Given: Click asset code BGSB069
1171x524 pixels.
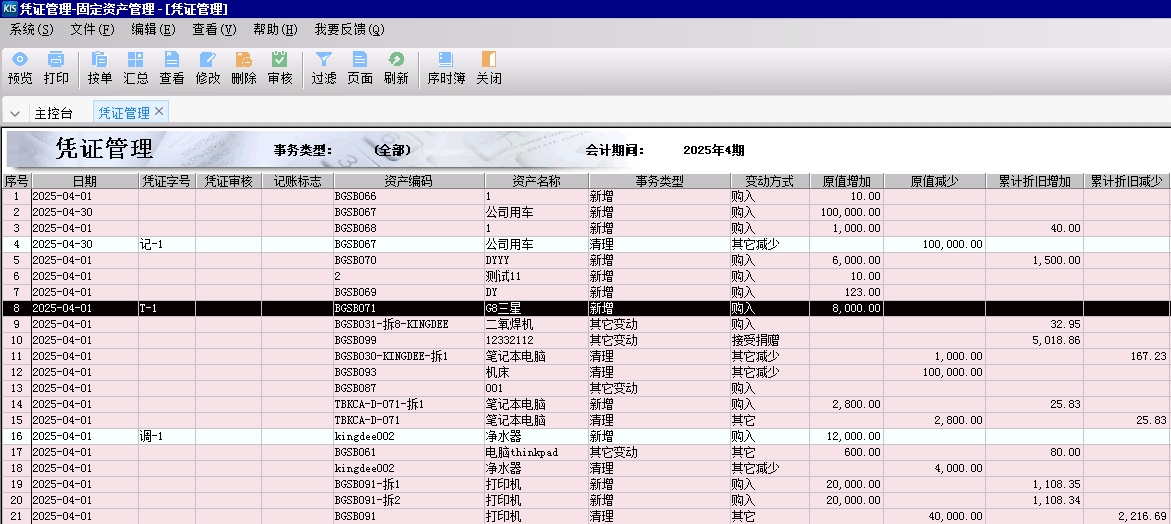Looking at the screenshot, I should click(x=409, y=293).
